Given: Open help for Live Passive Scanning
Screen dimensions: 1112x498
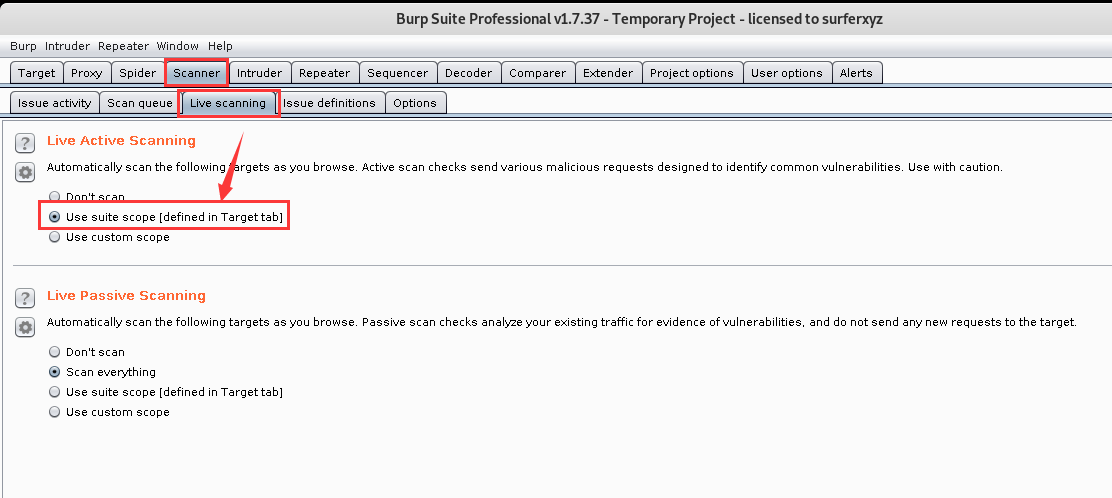Looking at the screenshot, I should pos(25,298).
